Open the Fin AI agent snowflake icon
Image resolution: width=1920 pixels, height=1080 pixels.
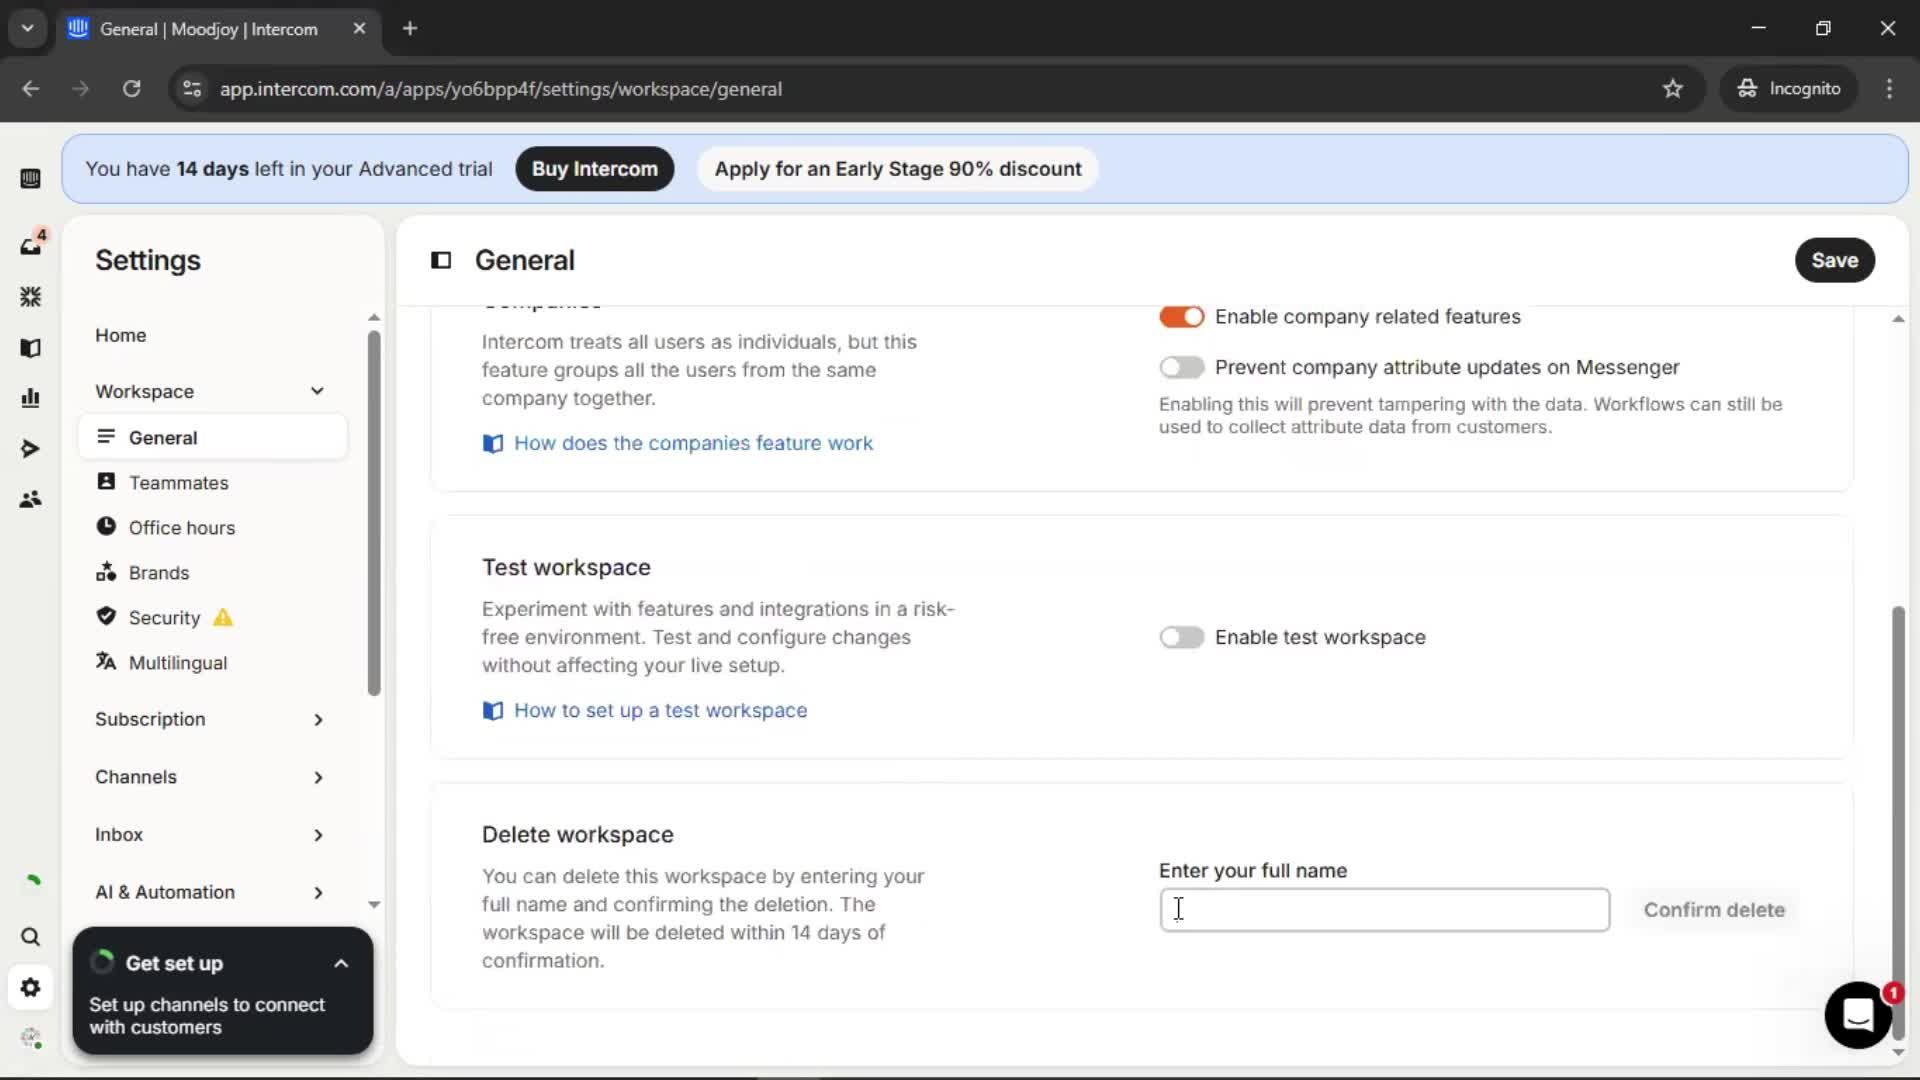tap(30, 297)
